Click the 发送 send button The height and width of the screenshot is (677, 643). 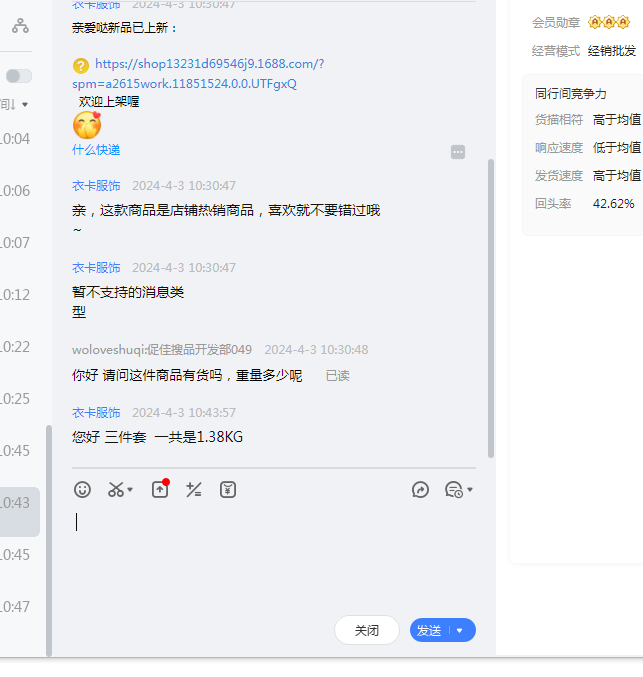429,631
